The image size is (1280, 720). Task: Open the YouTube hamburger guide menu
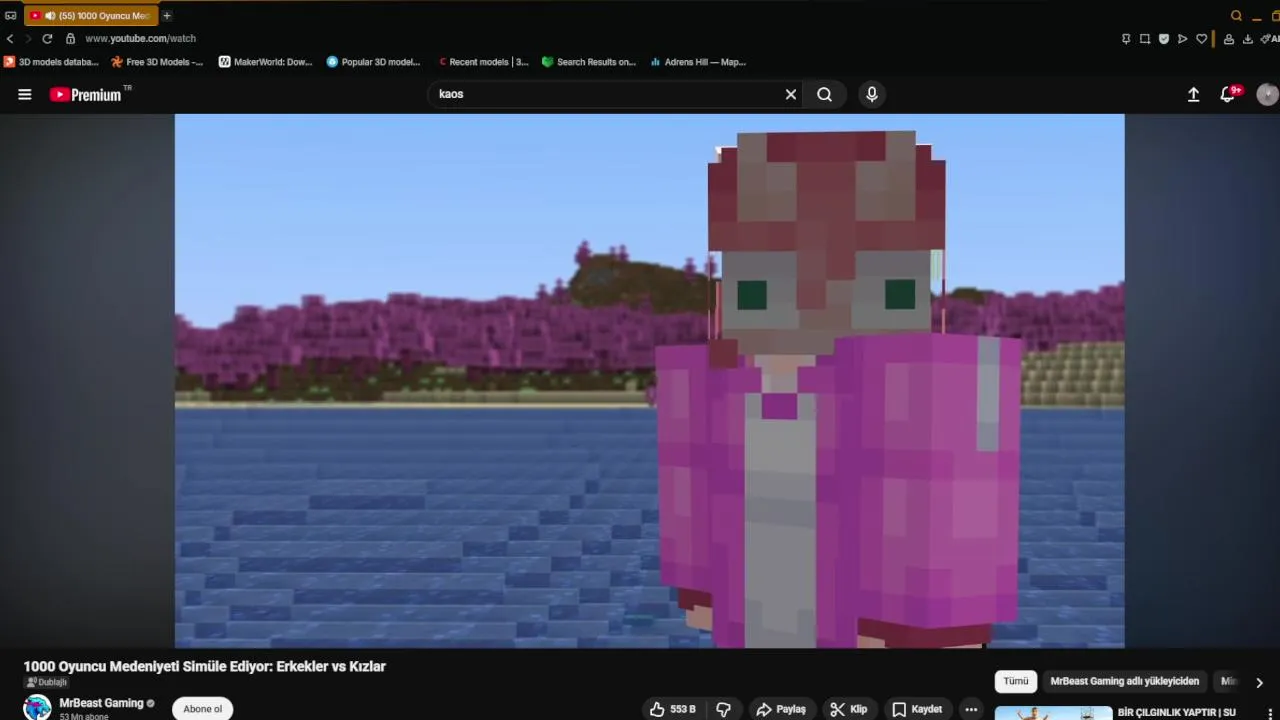[25, 94]
